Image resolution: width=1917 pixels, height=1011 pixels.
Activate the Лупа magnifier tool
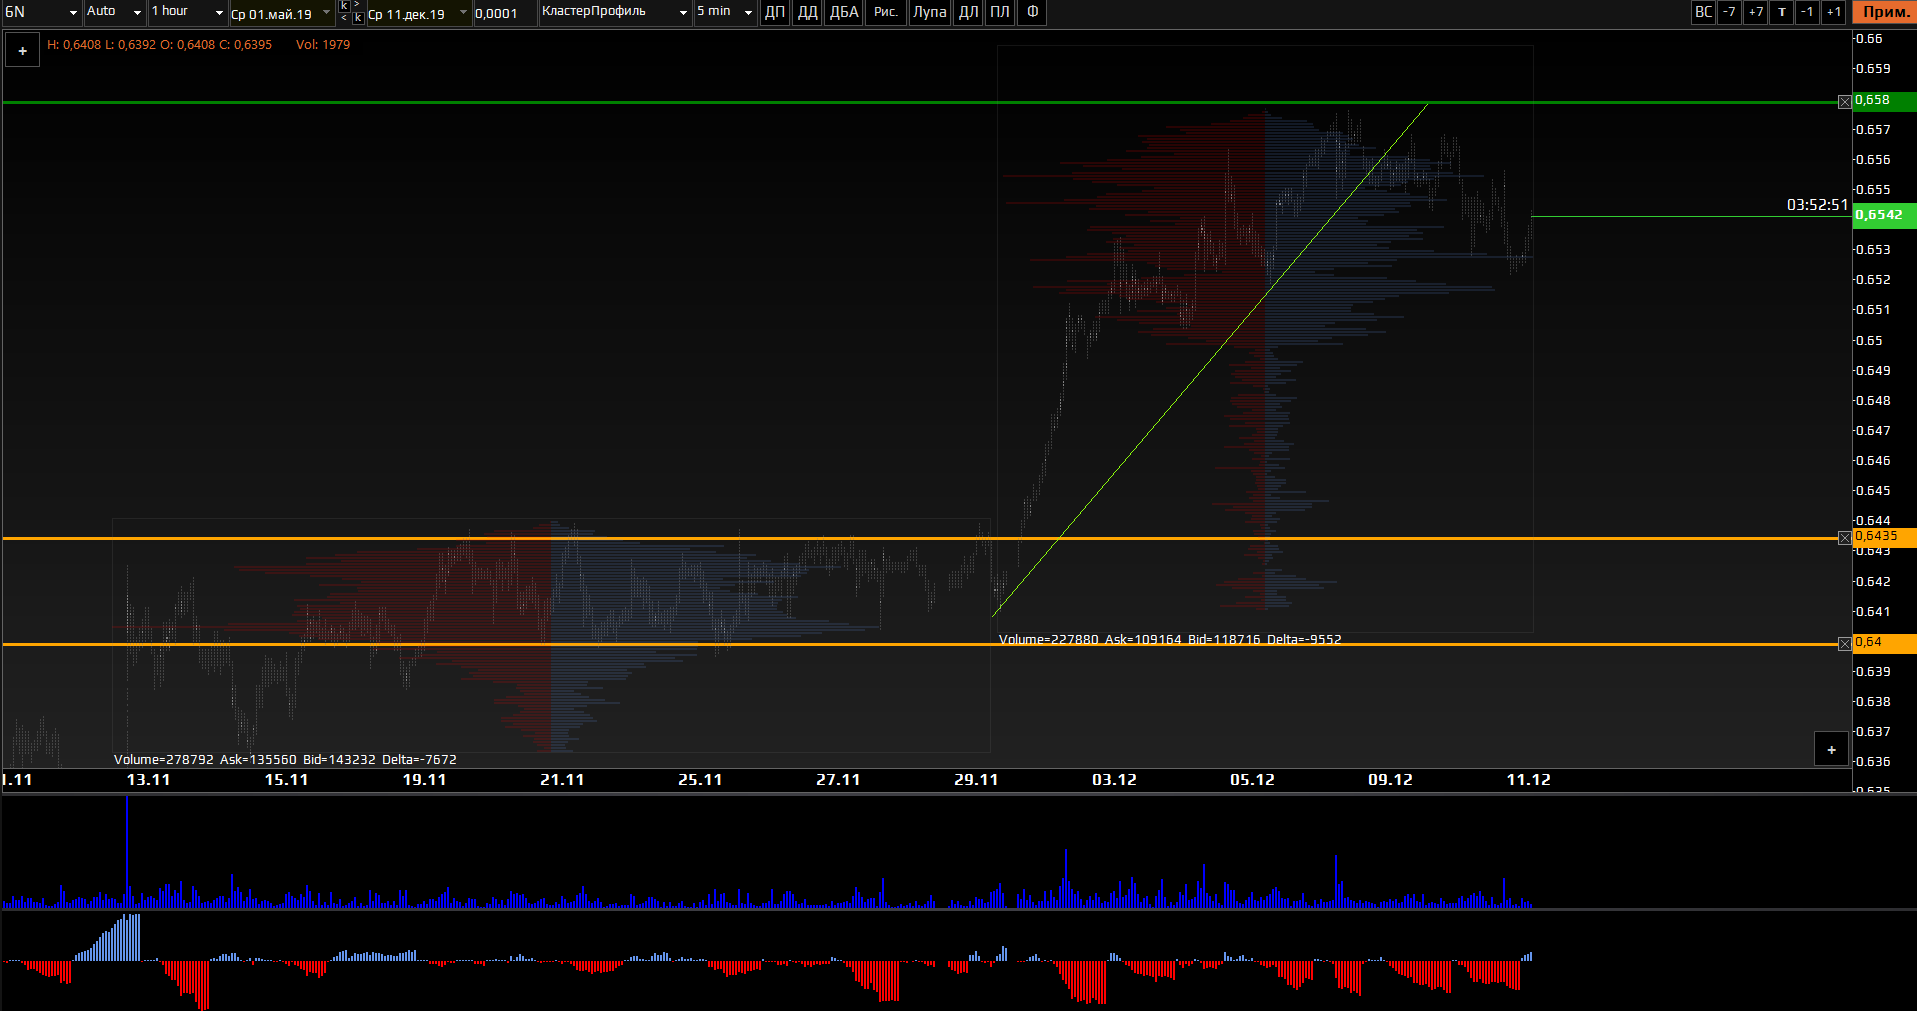click(x=929, y=12)
